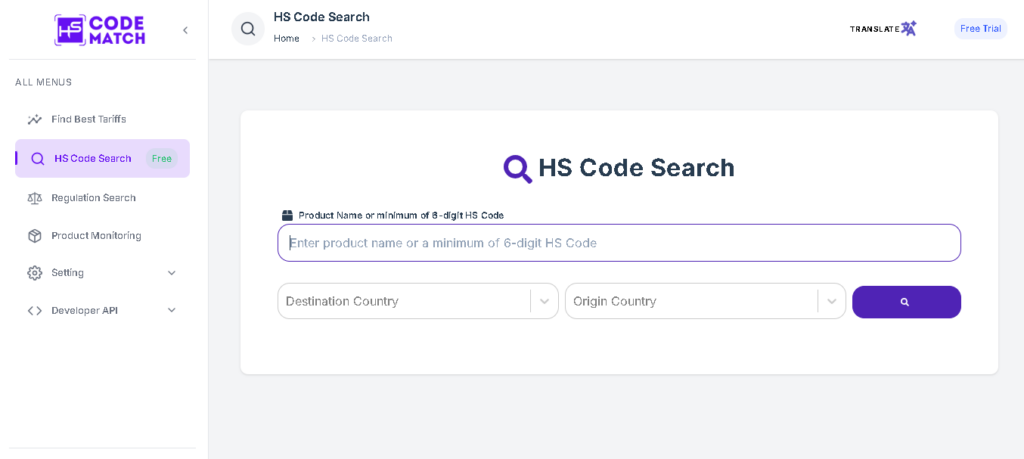Image resolution: width=1024 pixels, height=459 pixels.
Task: Click the Find Best Tariffs chart icon
Action: click(35, 119)
